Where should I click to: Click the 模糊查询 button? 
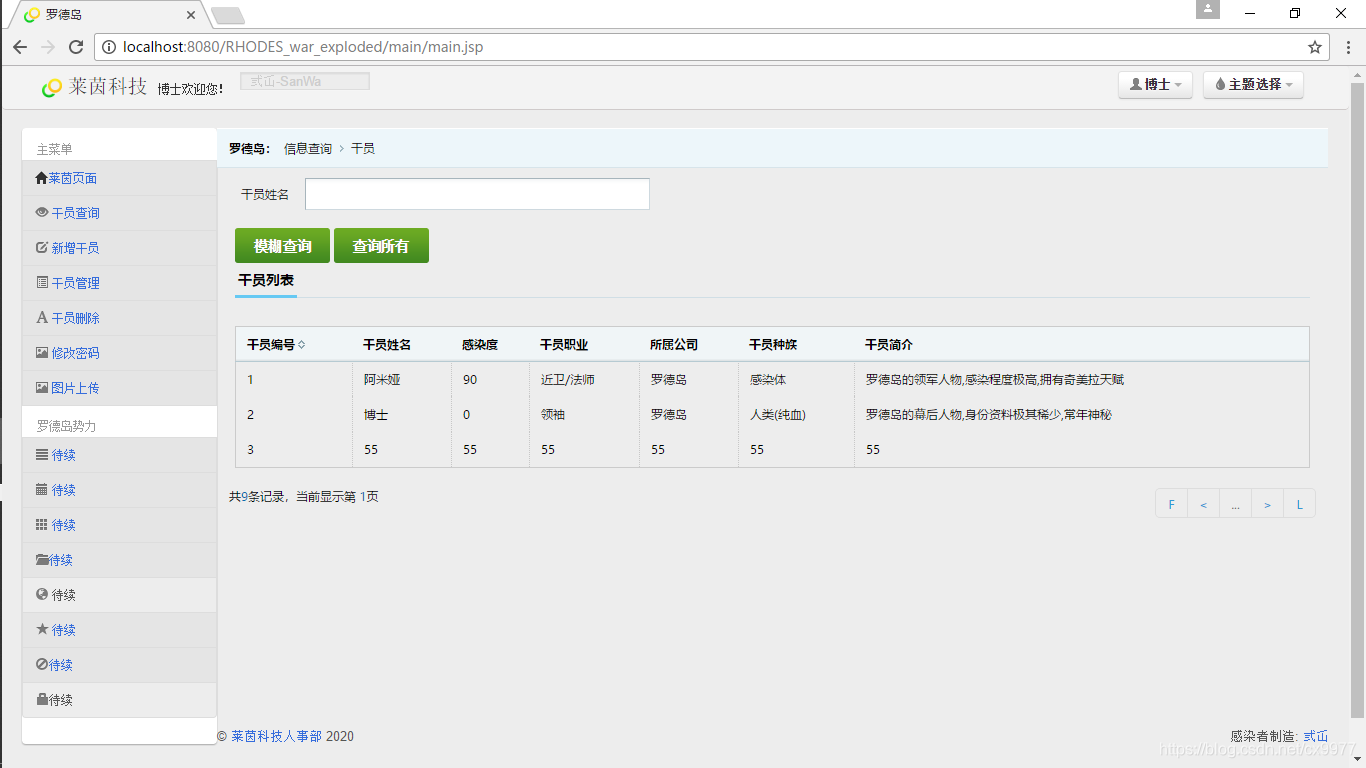(x=283, y=246)
